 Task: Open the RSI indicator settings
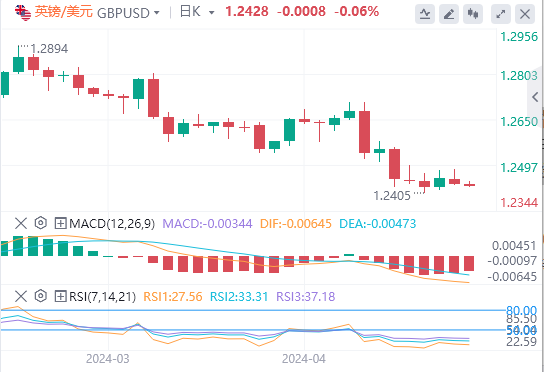[41, 296]
